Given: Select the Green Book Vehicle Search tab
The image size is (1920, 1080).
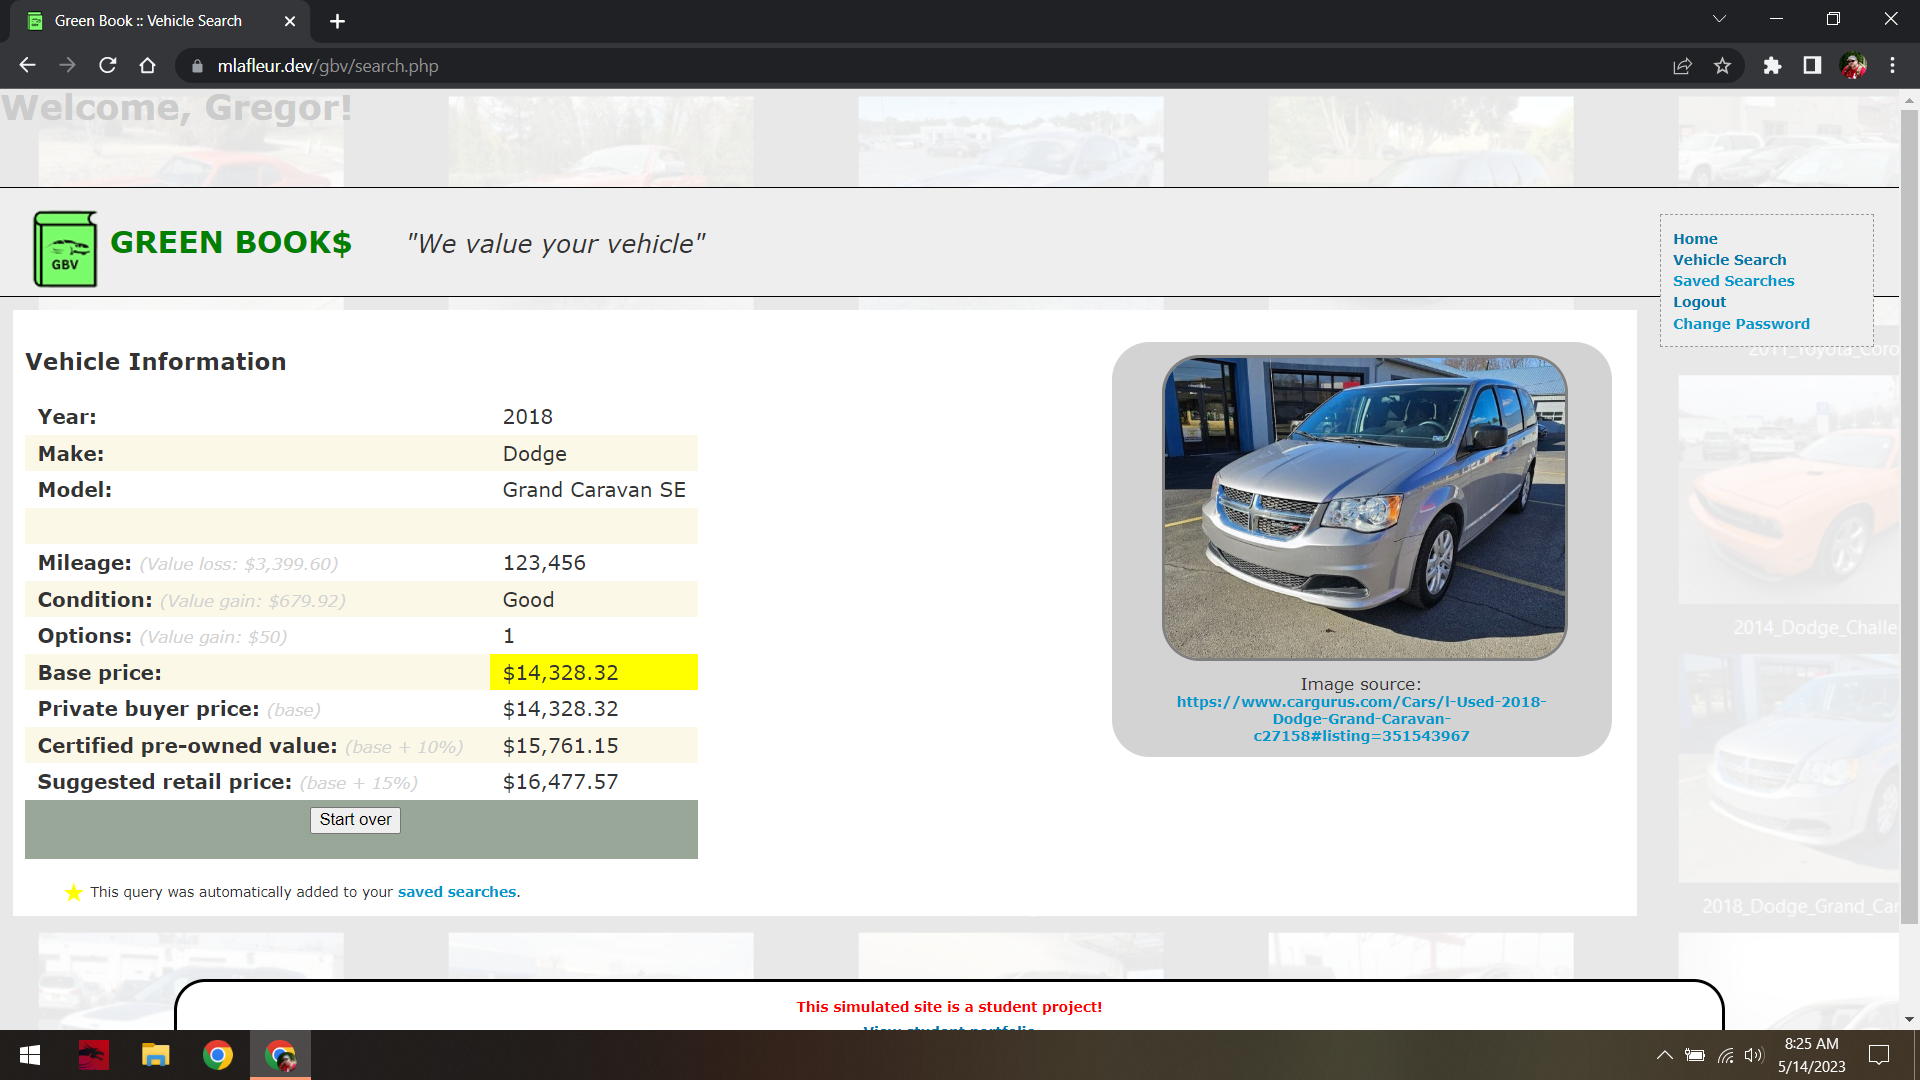Looking at the screenshot, I should click(148, 21).
